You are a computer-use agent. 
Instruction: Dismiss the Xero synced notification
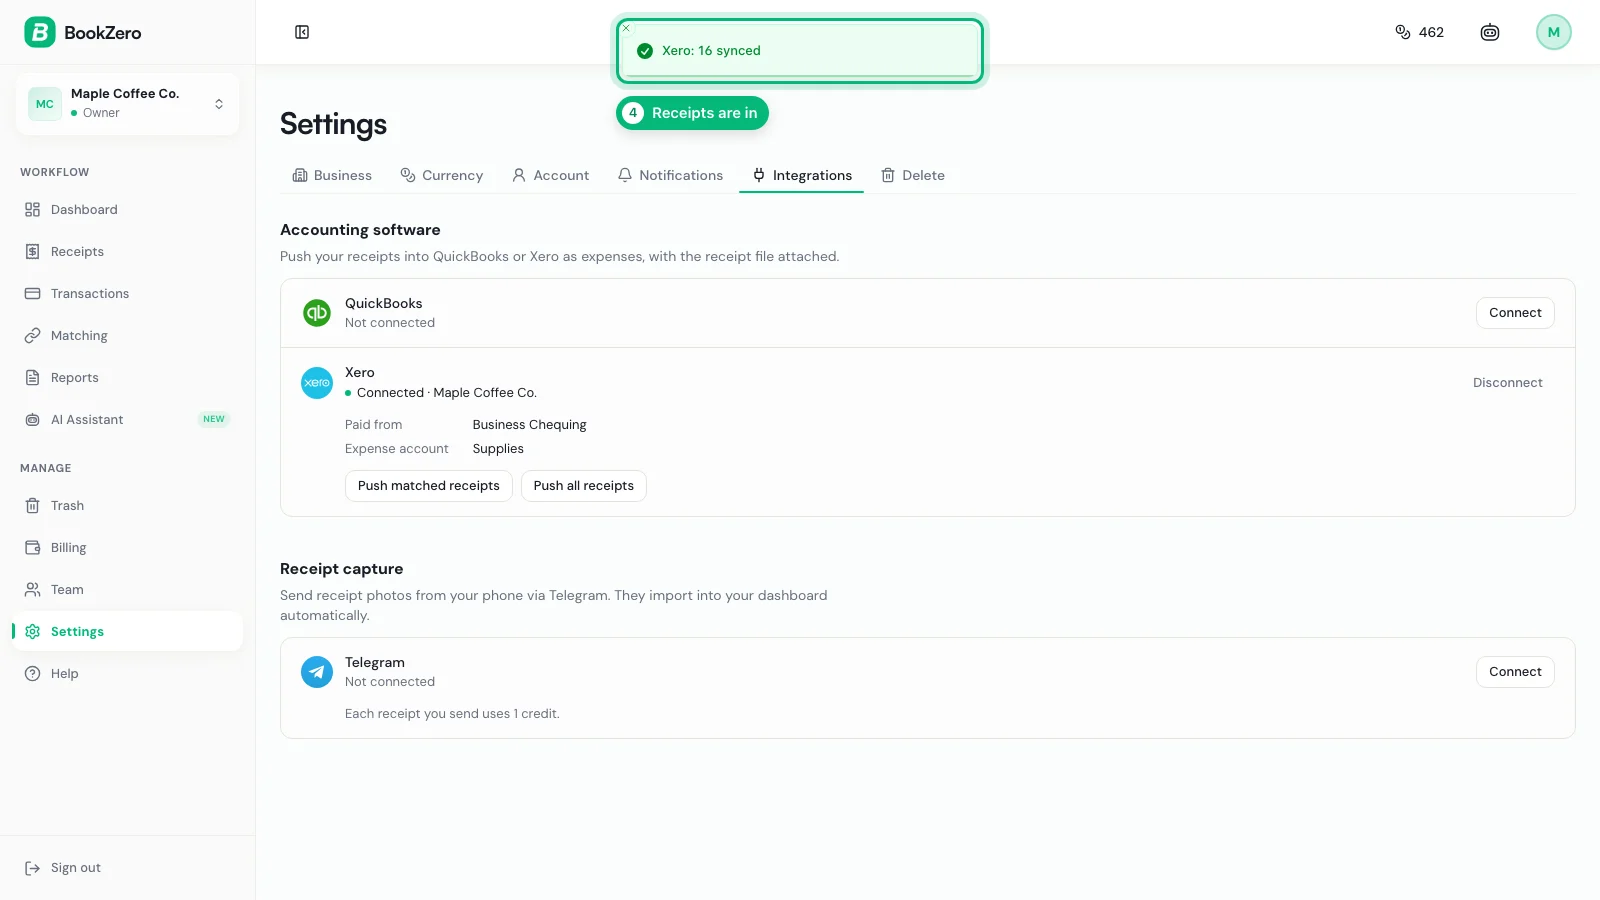point(626,28)
